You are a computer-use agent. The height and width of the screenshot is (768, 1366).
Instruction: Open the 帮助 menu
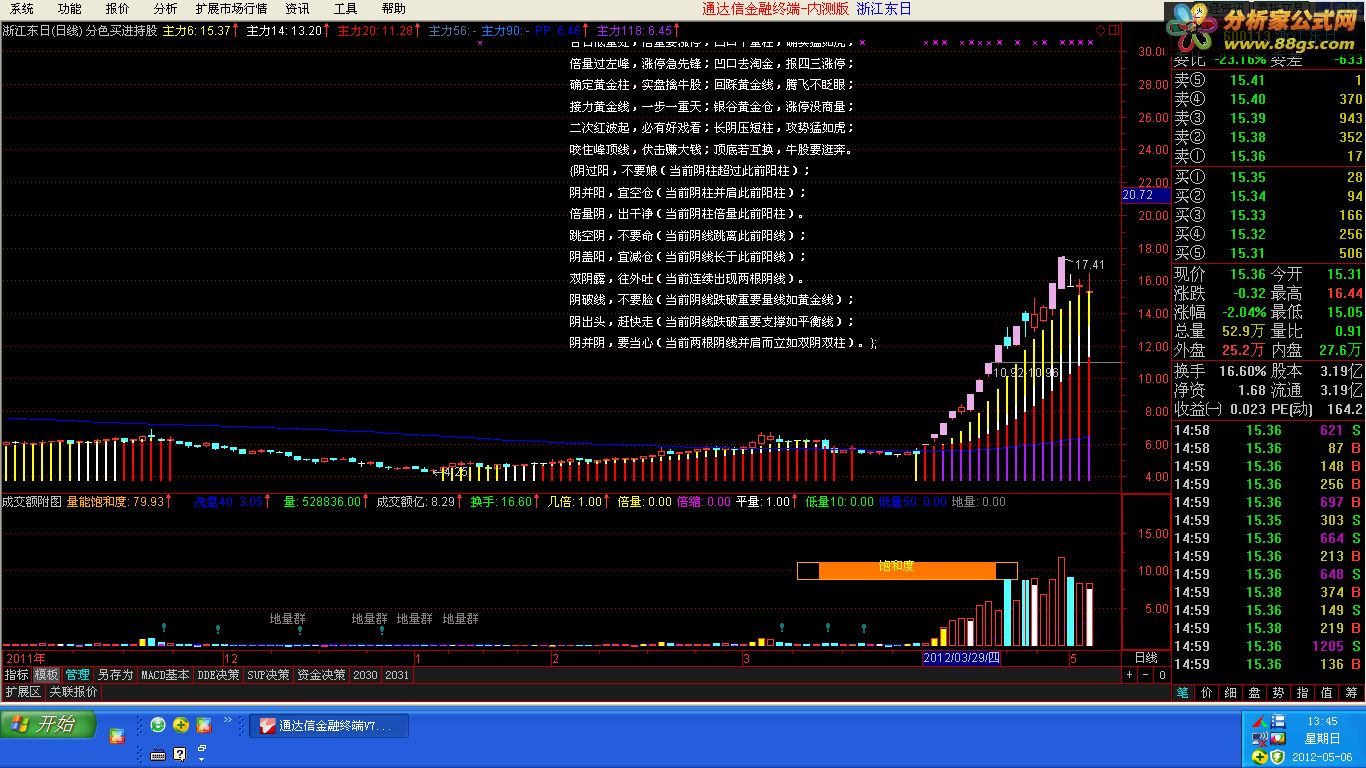point(394,9)
